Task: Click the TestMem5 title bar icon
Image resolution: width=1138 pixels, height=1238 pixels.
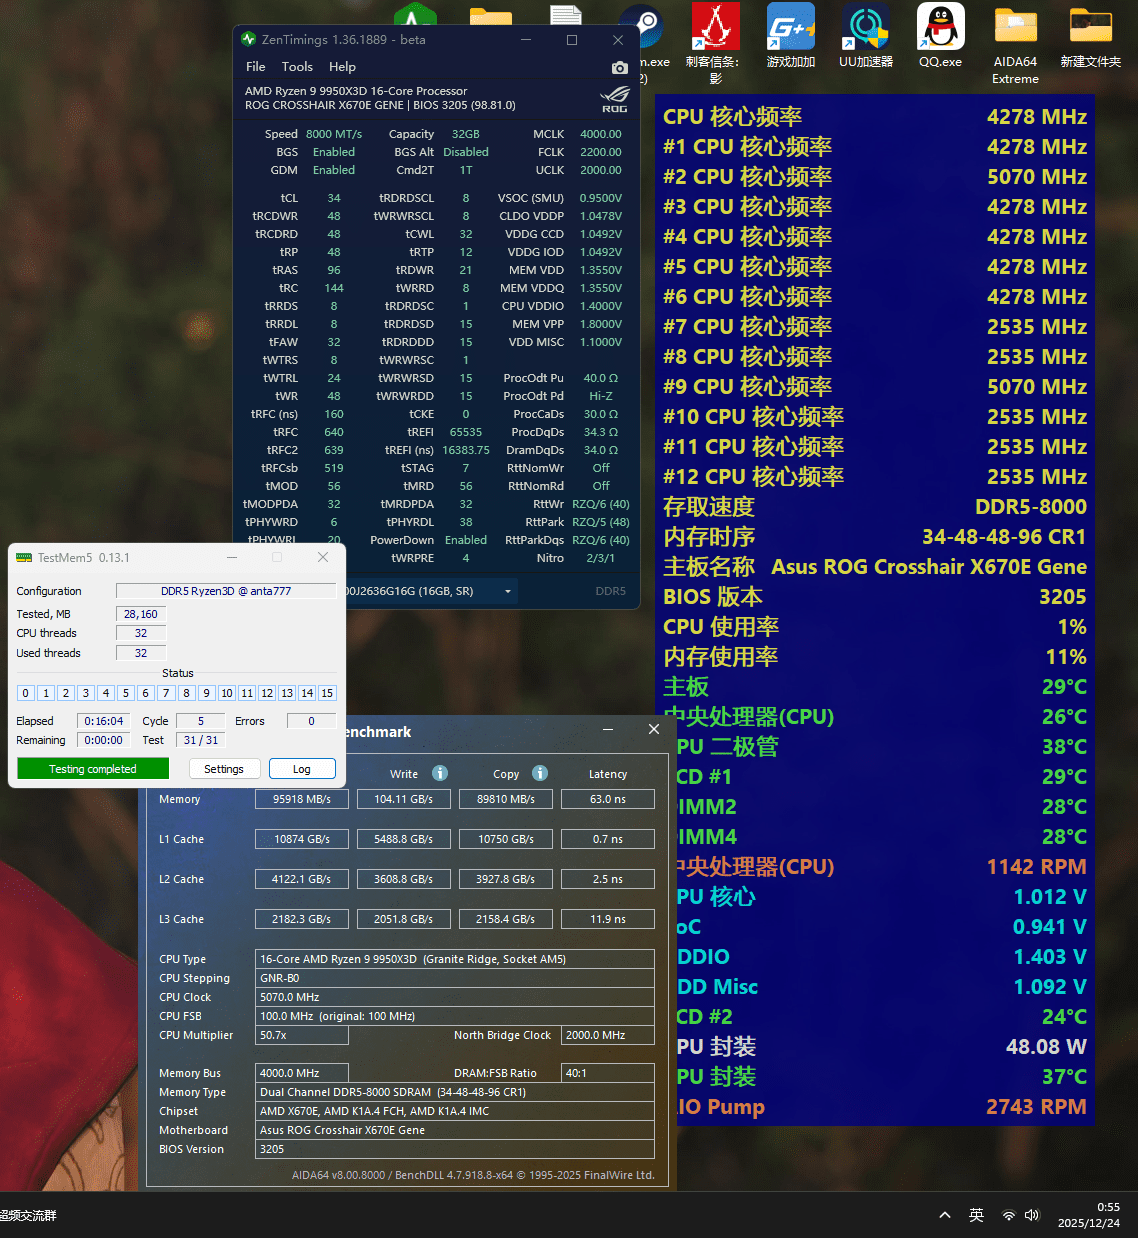Action: [24, 557]
